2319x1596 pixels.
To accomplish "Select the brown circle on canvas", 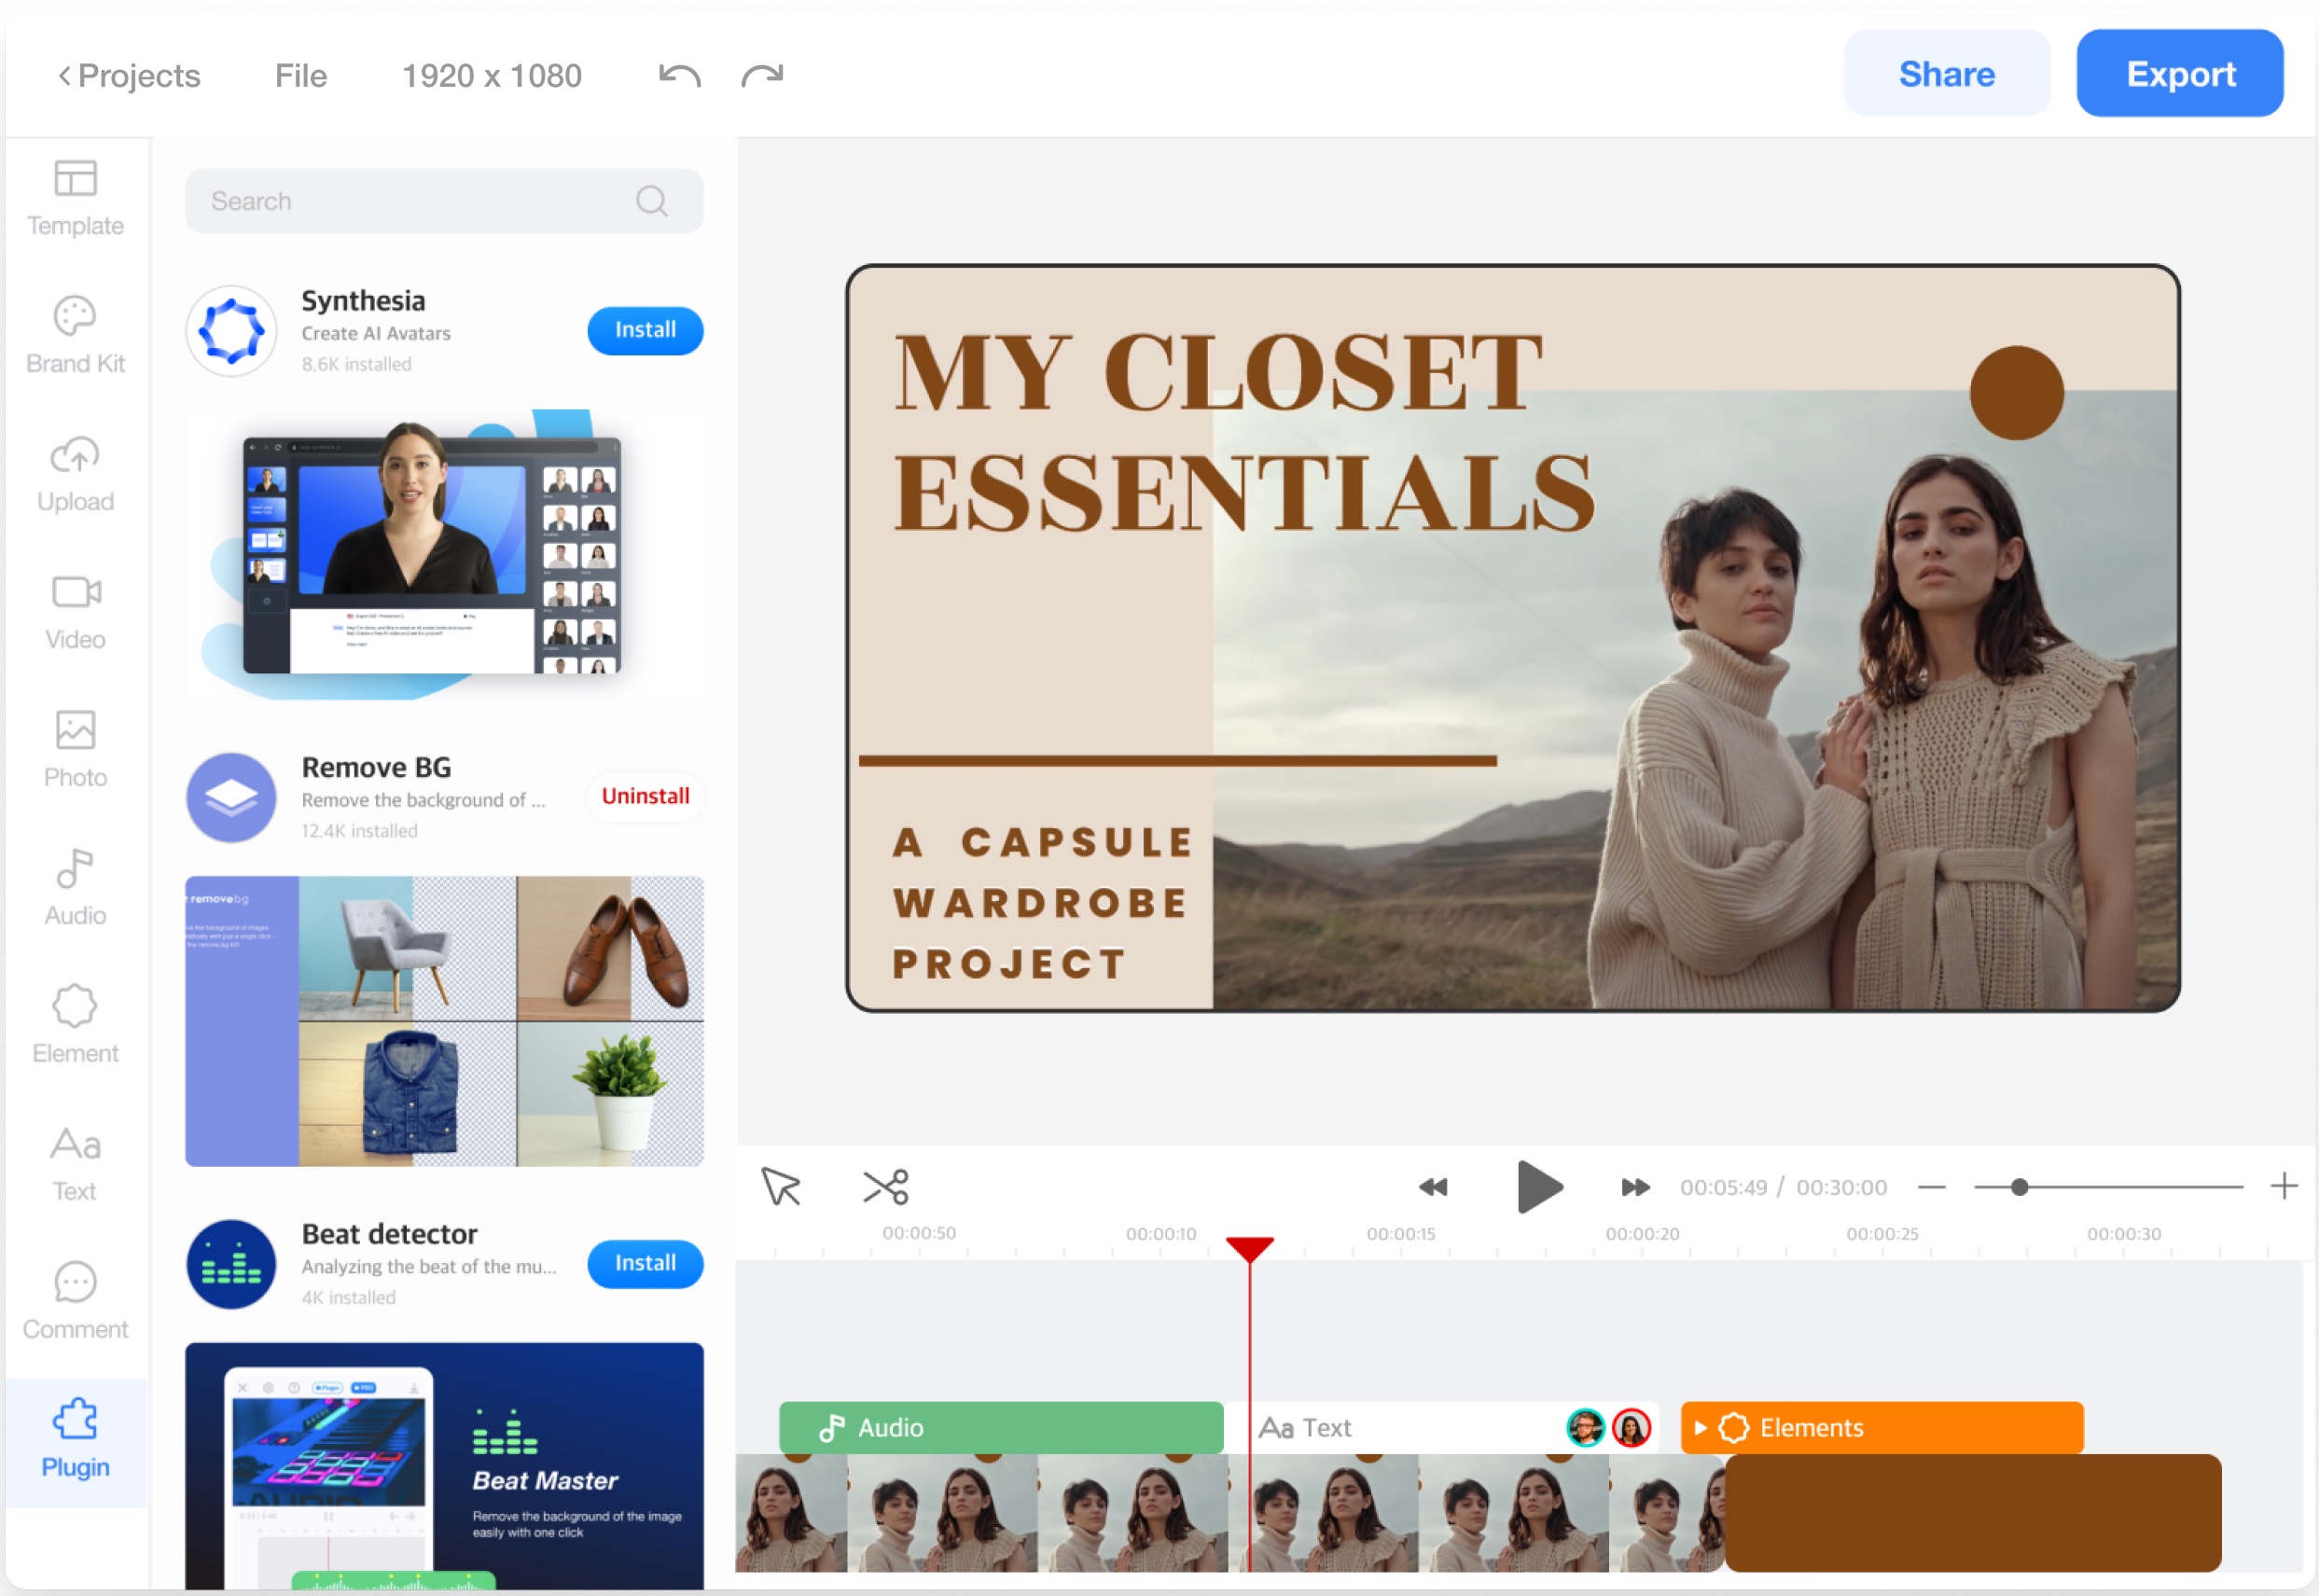I will (x=2016, y=393).
